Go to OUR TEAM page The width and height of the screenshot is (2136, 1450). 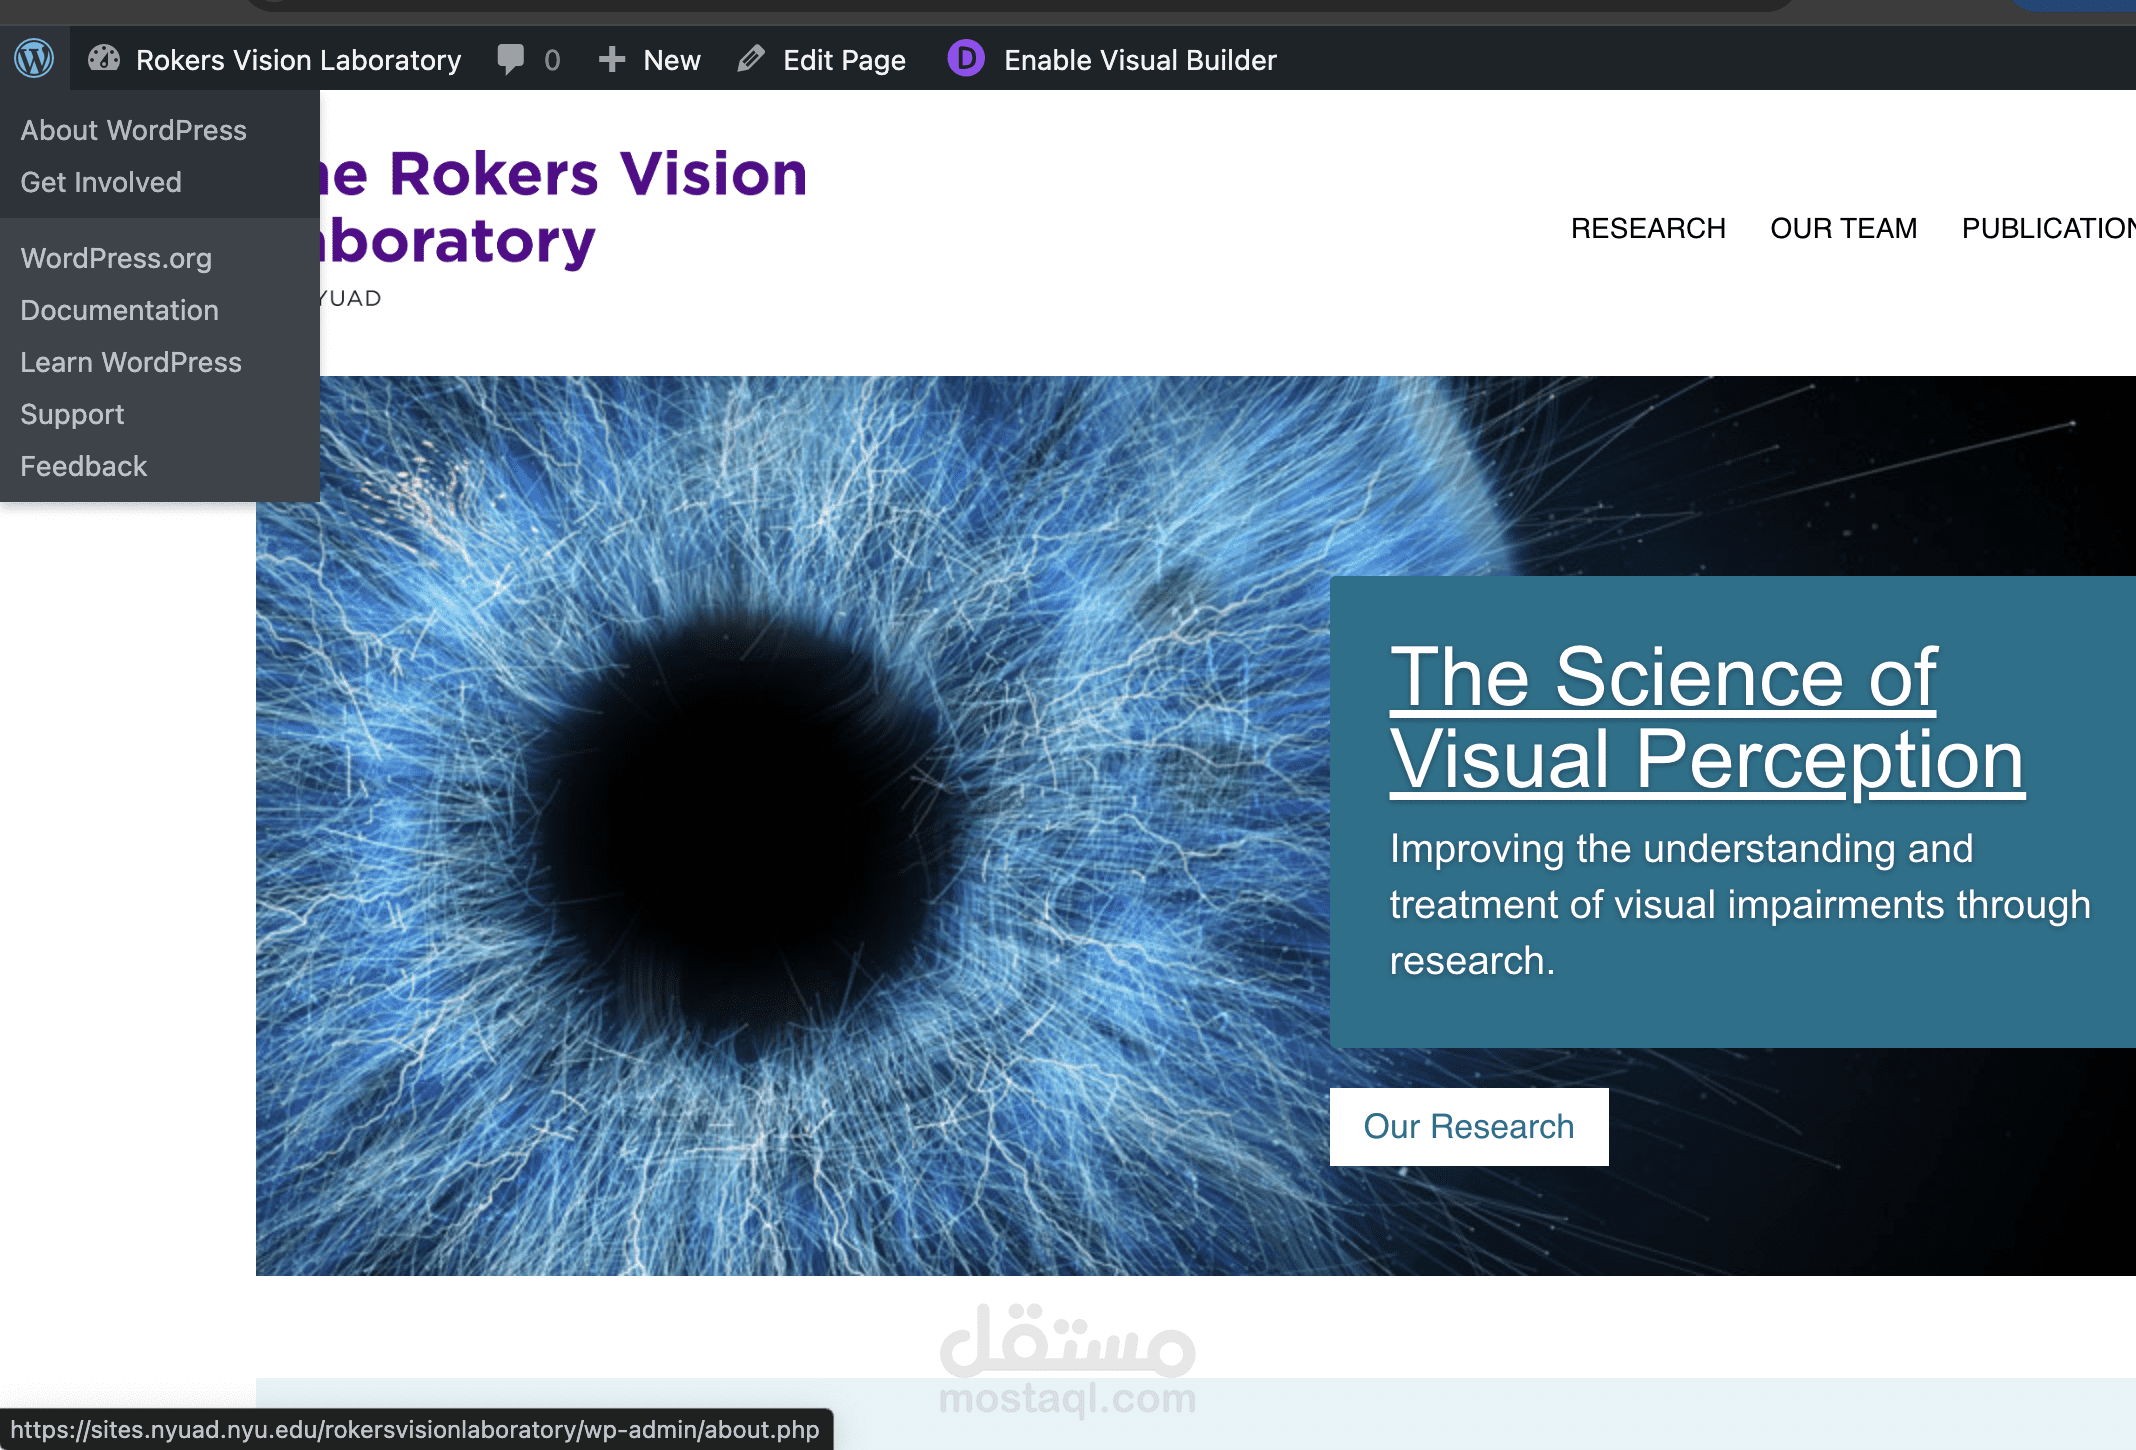(x=1843, y=228)
